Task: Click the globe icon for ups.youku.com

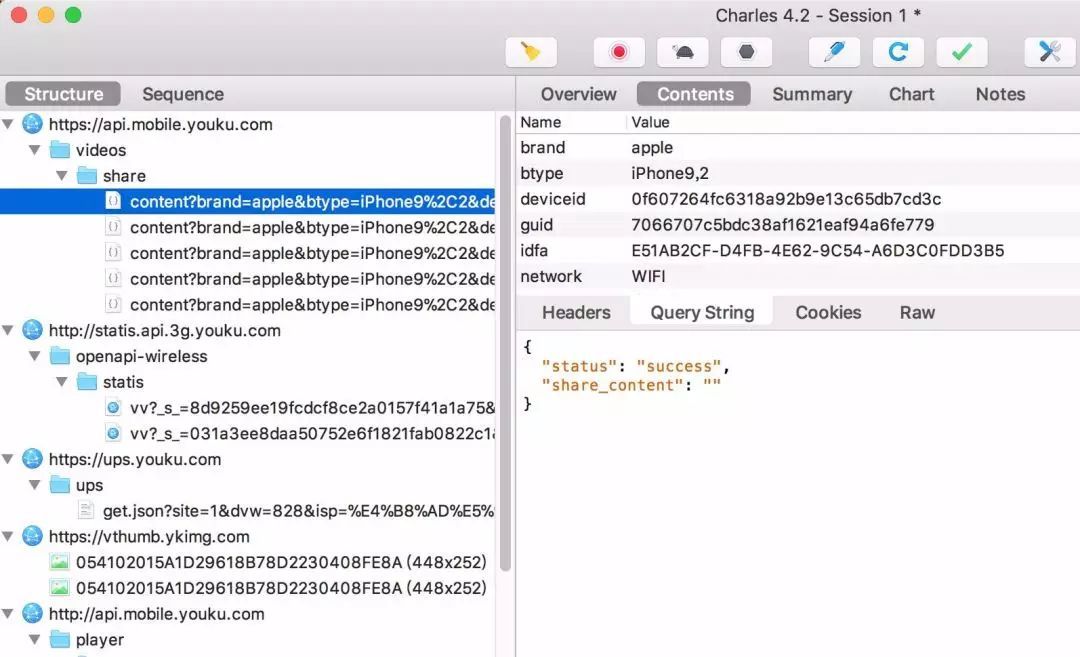Action: 32,459
